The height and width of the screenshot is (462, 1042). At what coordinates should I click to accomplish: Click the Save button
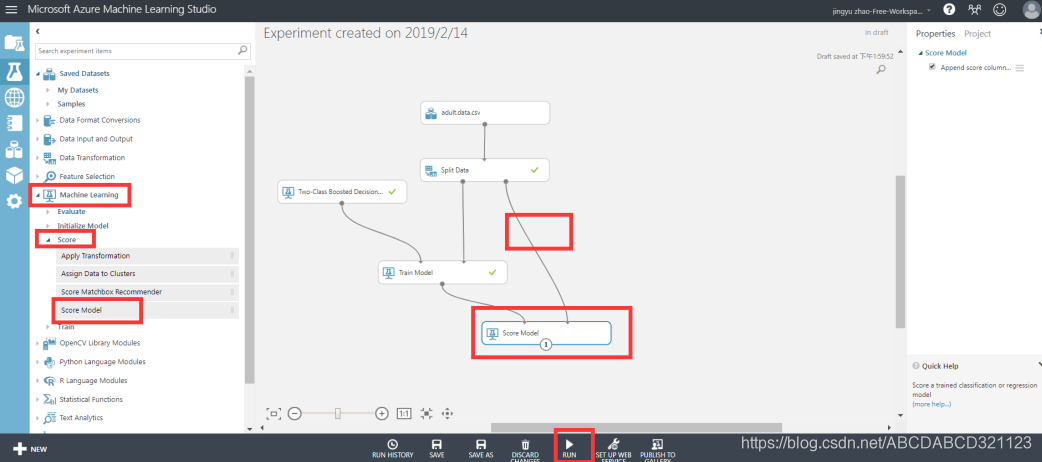437,449
